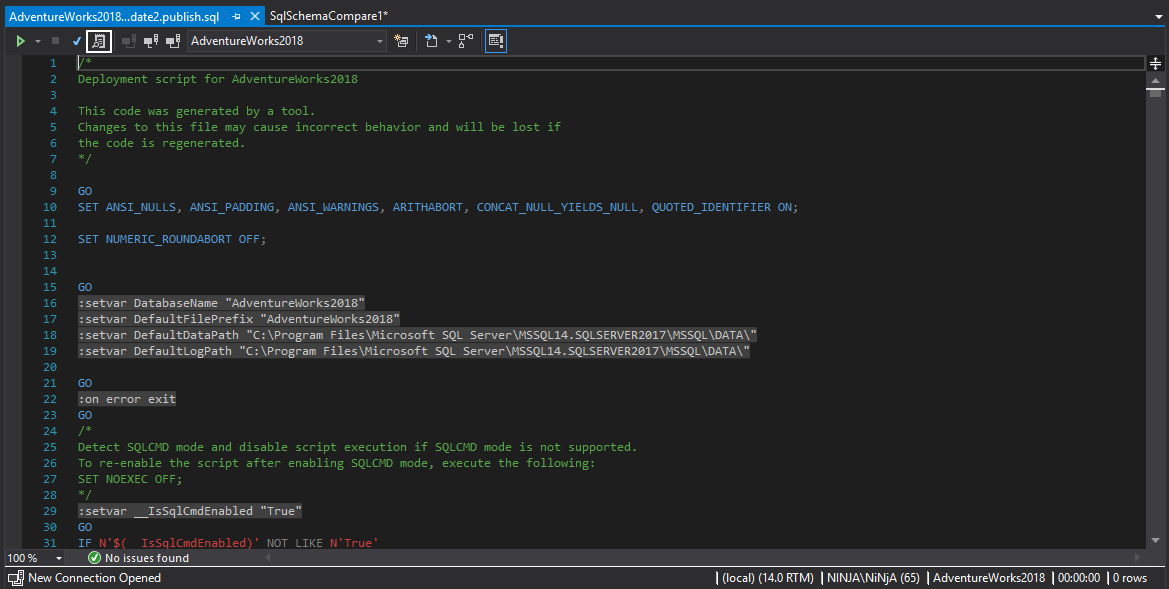Switch to the SqlSchemaCompare1 tab

329,15
